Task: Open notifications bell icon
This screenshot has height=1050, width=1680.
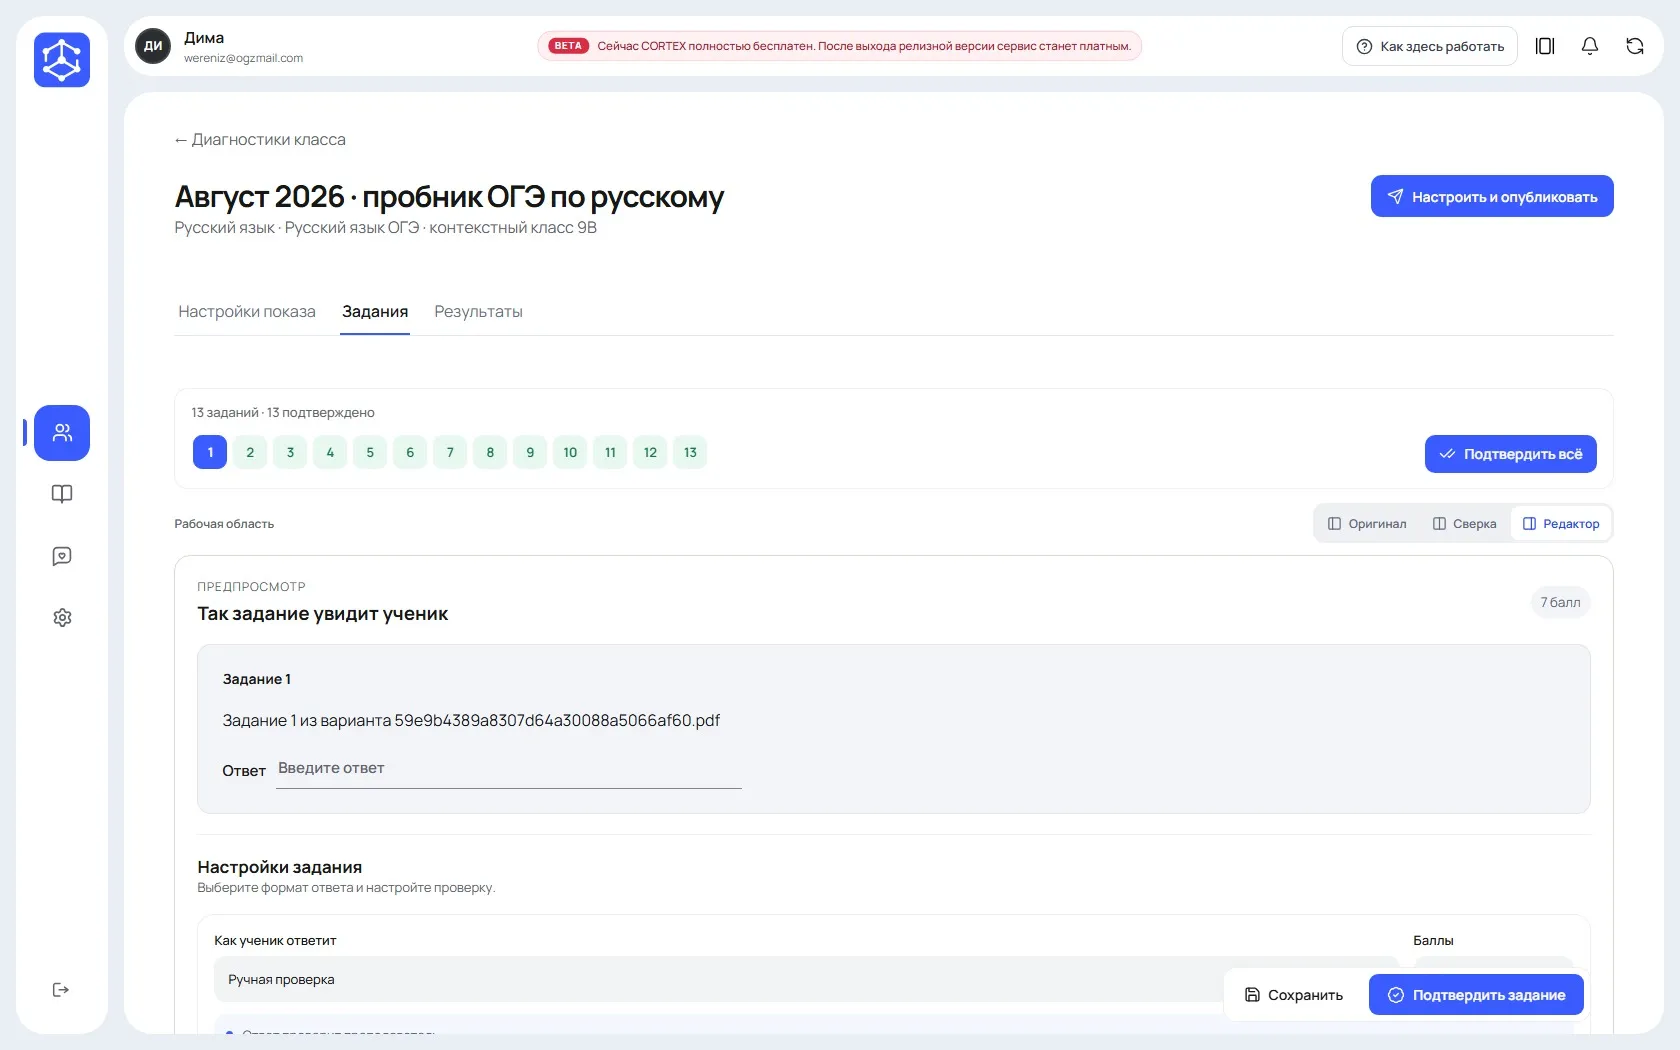Action: (1590, 46)
